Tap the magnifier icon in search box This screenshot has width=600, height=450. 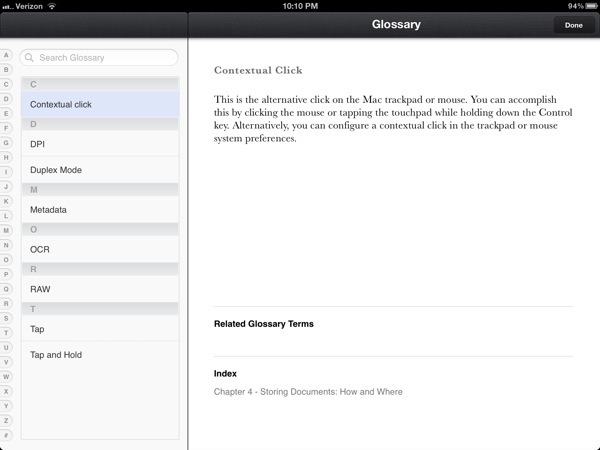coord(29,57)
